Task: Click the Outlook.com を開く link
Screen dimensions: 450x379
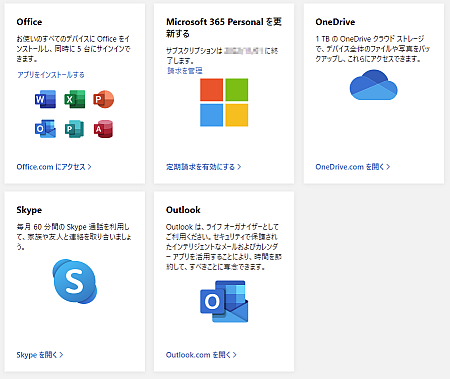Action: point(201,355)
